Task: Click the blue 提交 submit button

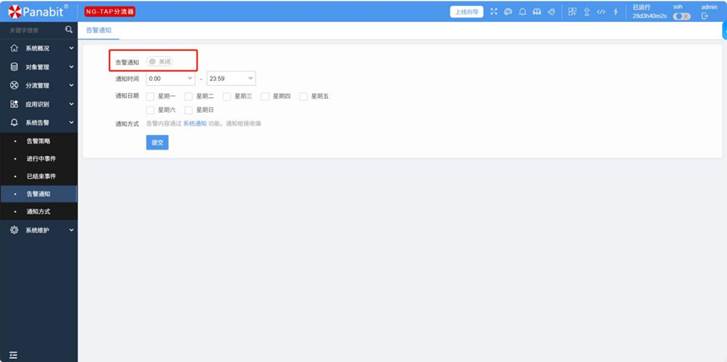Action: click(157, 142)
